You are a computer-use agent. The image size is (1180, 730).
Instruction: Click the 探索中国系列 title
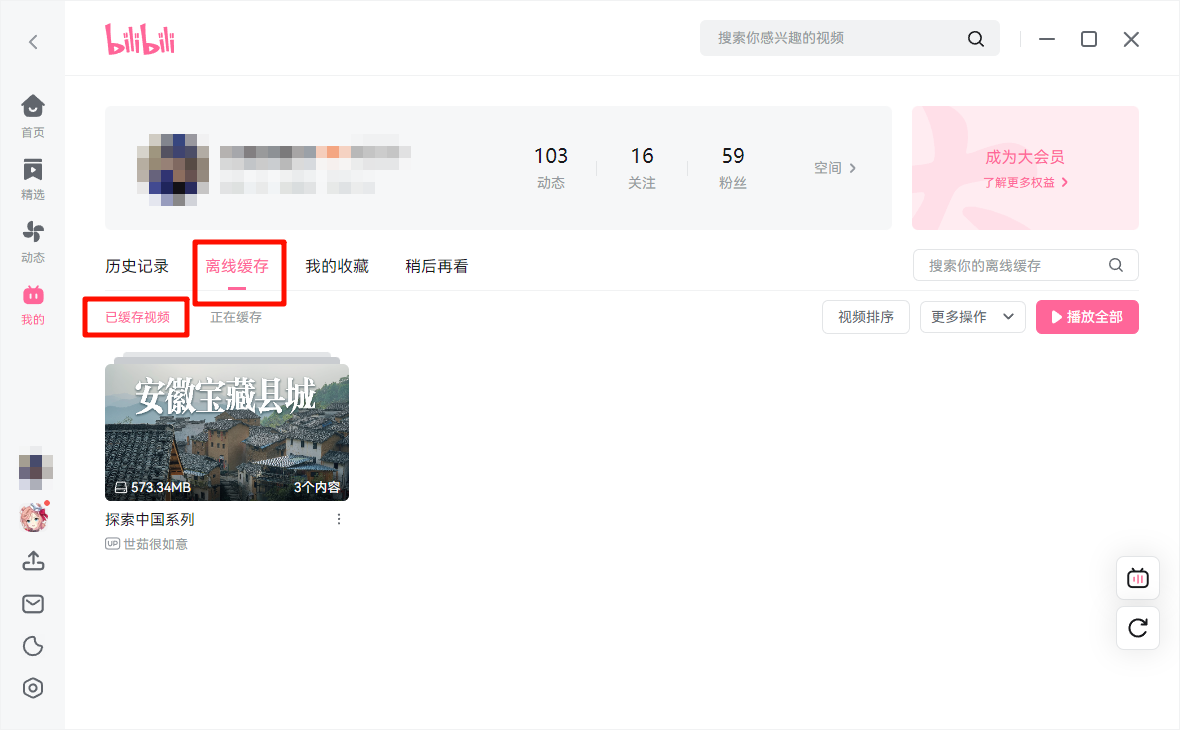click(x=150, y=519)
